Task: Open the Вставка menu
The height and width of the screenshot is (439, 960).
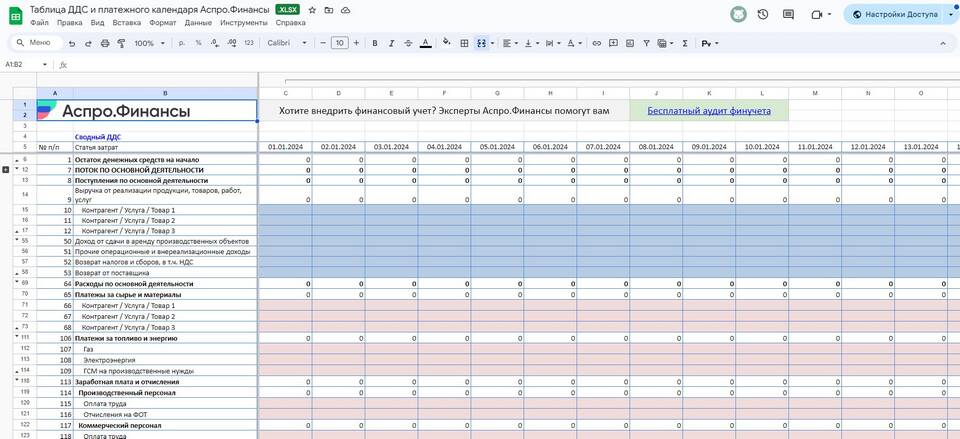Action: click(127, 22)
